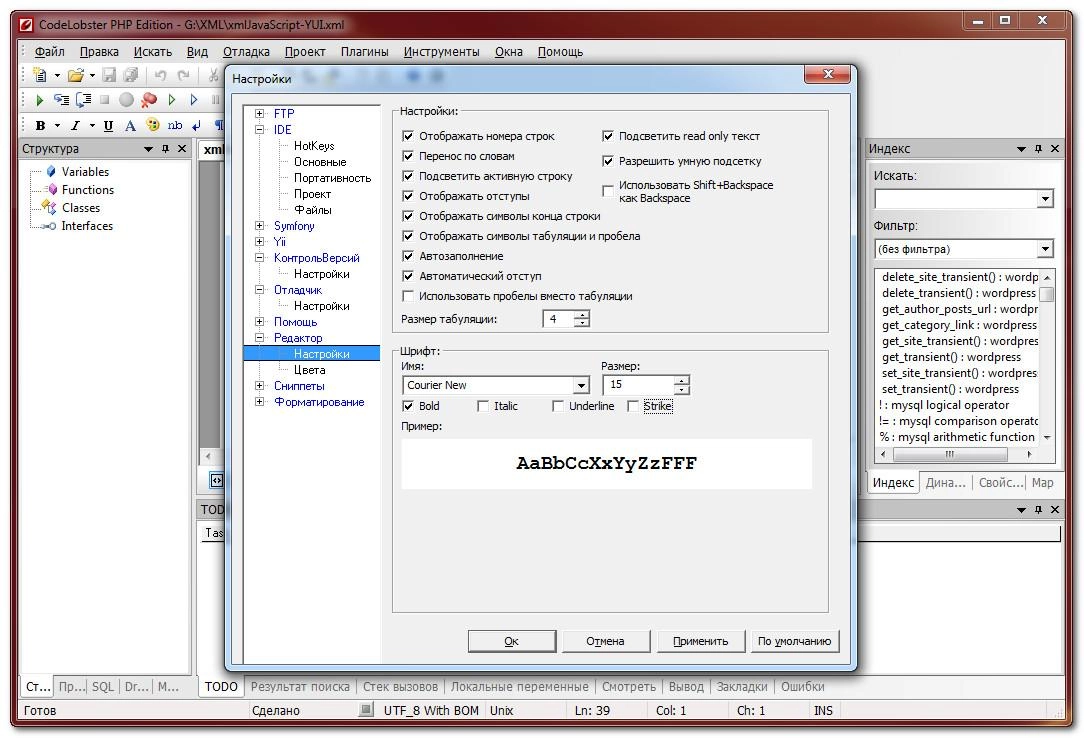Click the Bold B toolbar icon
This screenshot has width=1084, height=738.
point(40,126)
